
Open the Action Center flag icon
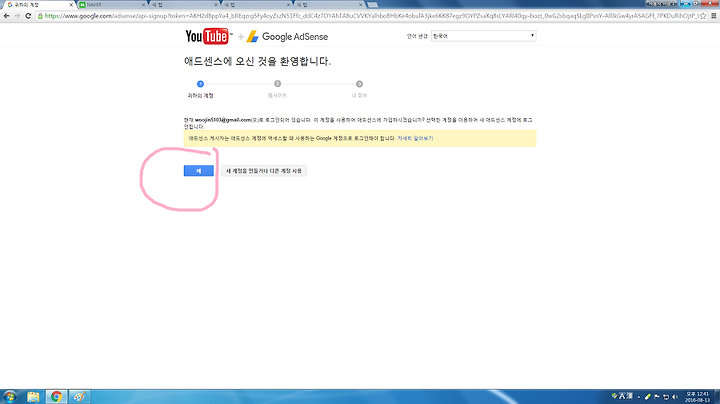pyautogui.click(x=657, y=397)
